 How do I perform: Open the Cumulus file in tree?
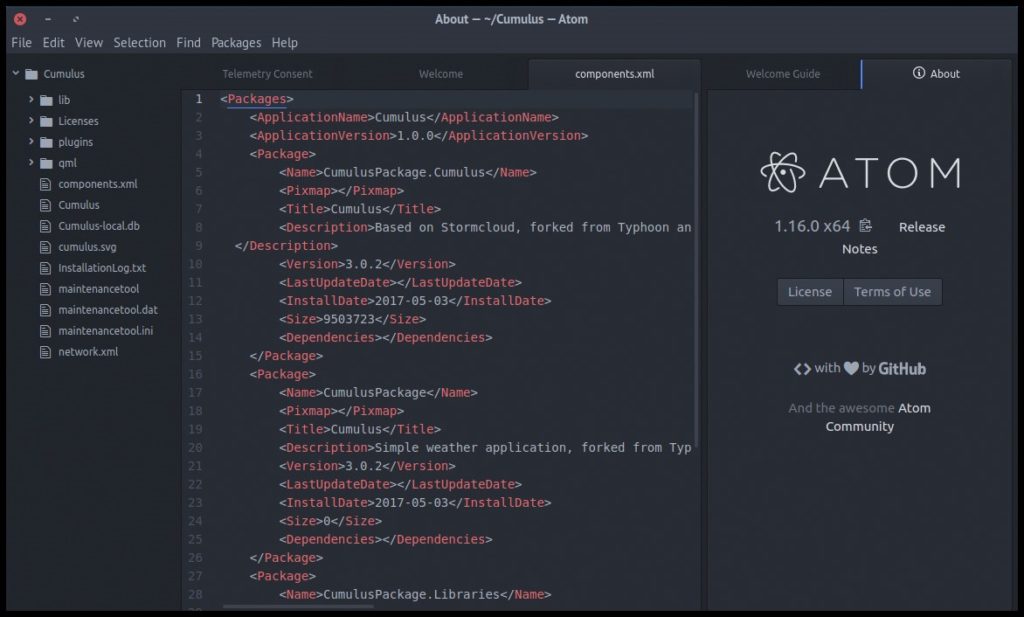point(79,205)
